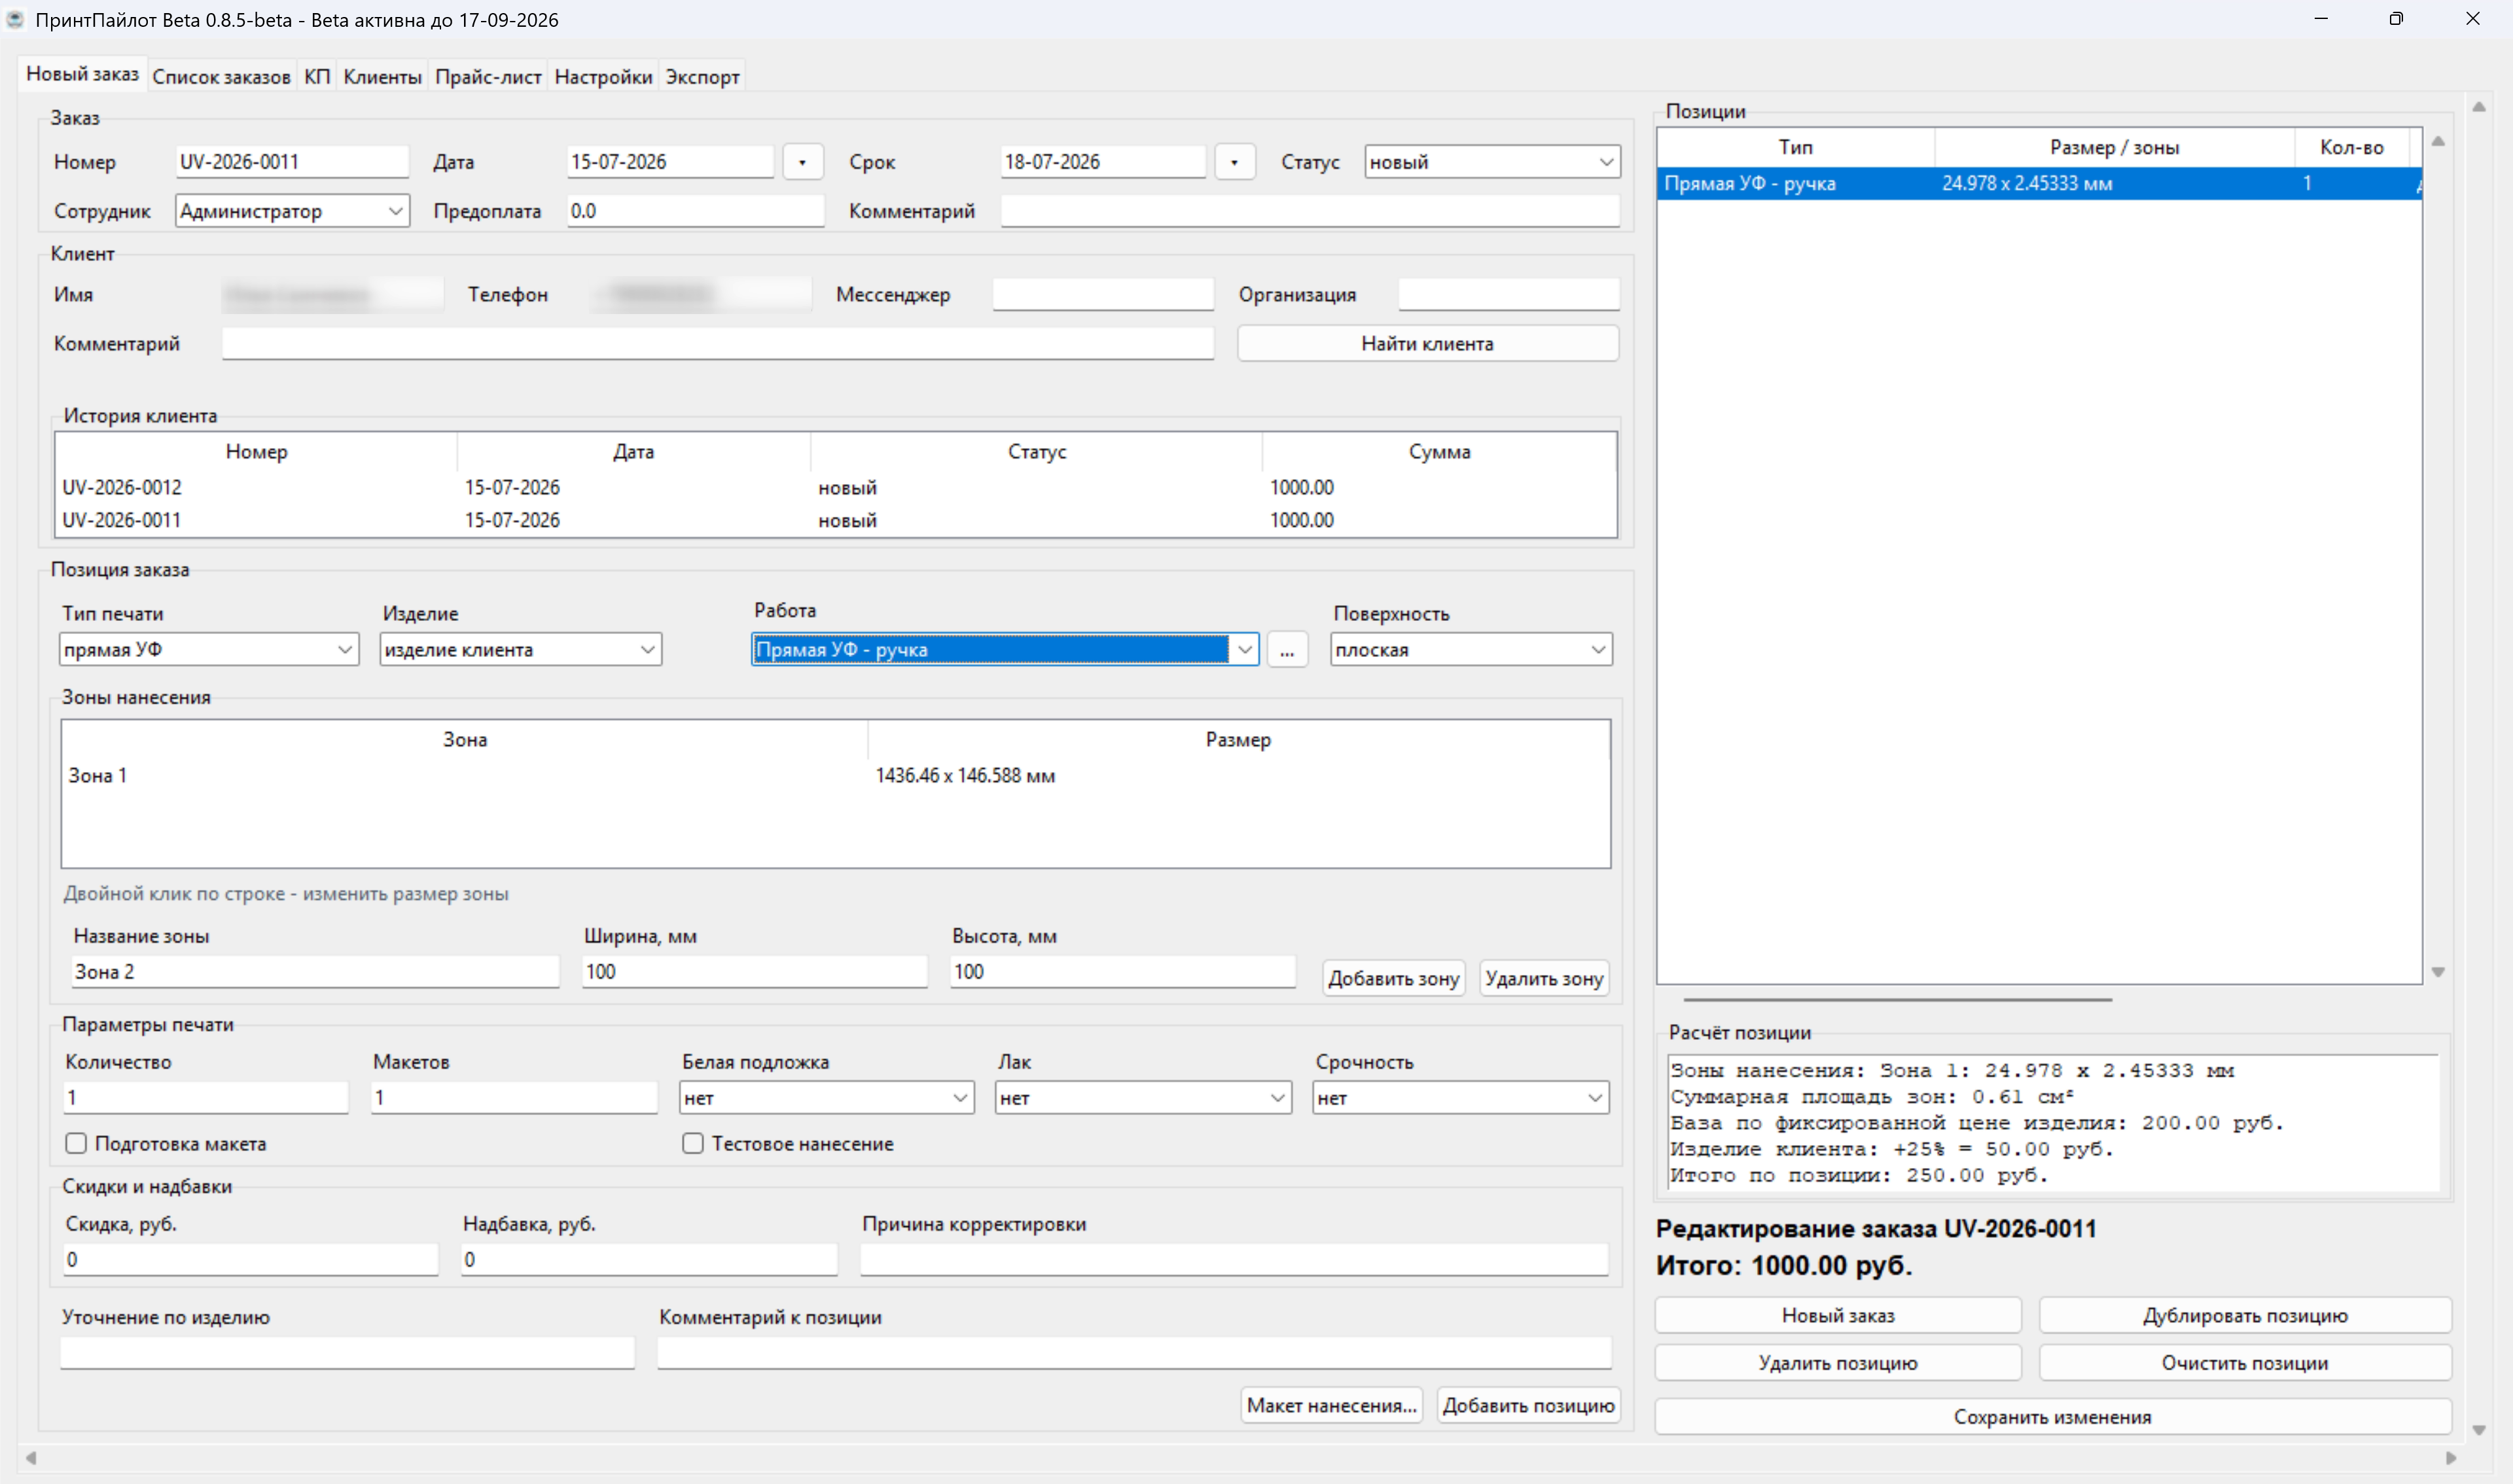Click the Макет нанесения button

[1331, 1405]
